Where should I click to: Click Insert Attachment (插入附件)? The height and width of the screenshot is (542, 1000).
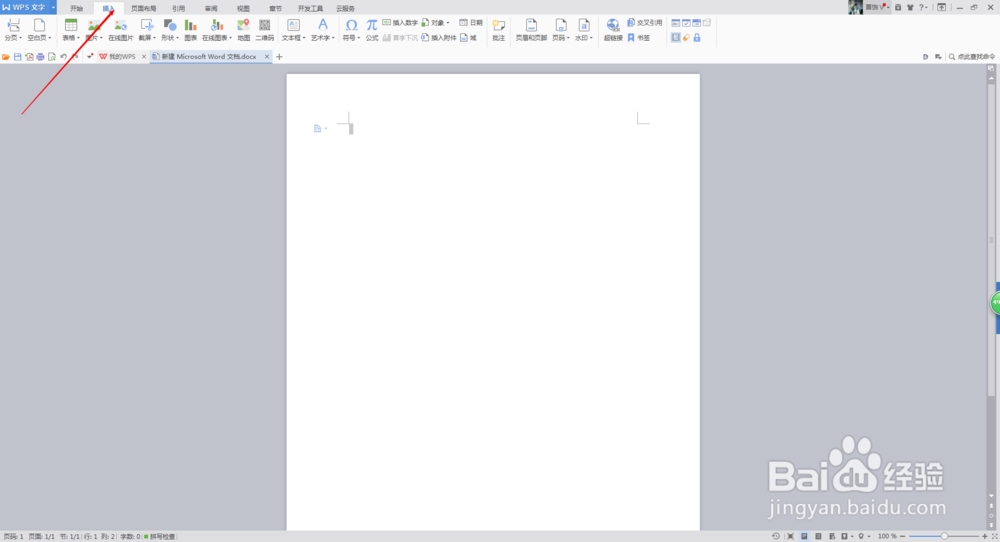point(439,38)
